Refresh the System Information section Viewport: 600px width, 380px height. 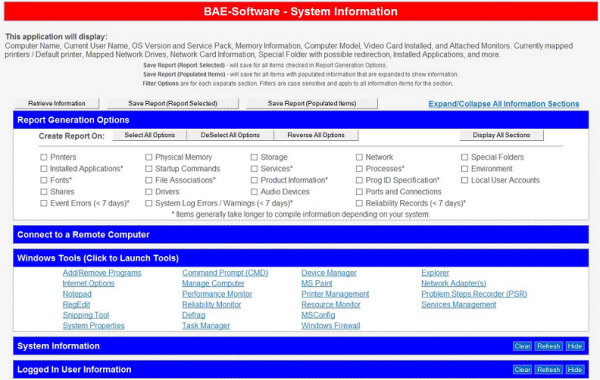point(548,346)
